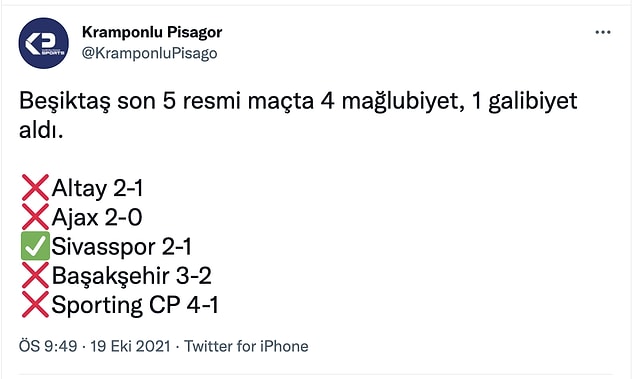Click the red cross beside Altay 2-1
The height and width of the screenshot is (379, 635).
[35, 187]
